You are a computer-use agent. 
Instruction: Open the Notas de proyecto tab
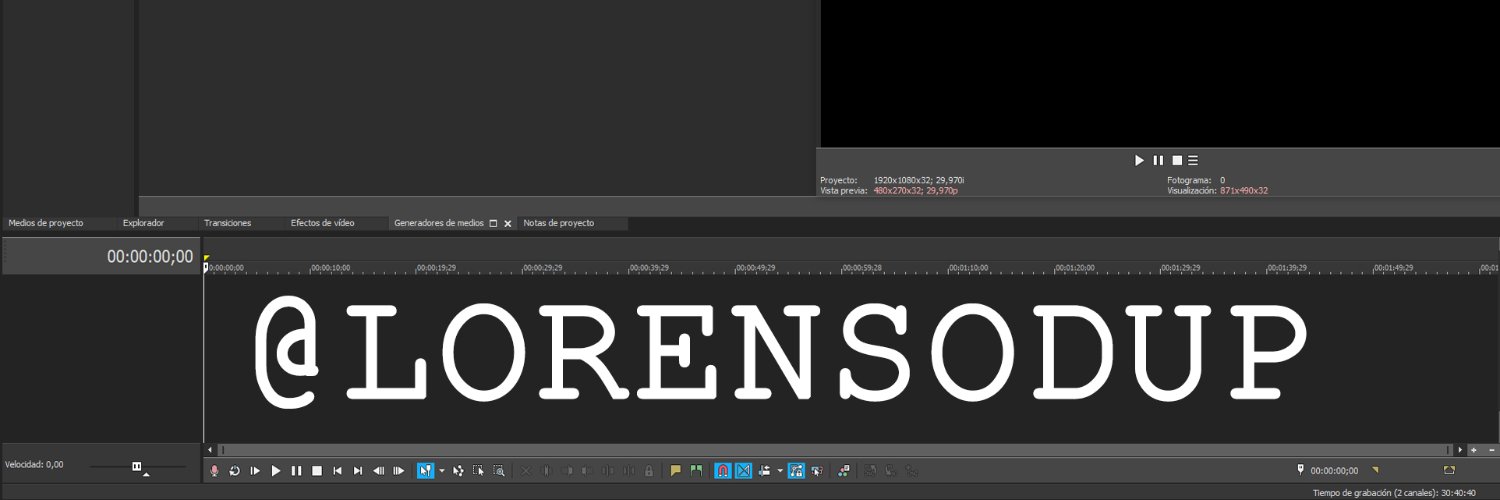[x=559, y=223]
